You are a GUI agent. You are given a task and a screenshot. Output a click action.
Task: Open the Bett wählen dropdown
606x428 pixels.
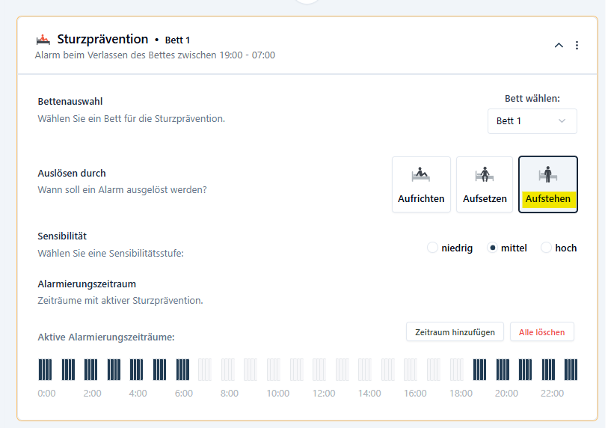(x=532, y=121)
